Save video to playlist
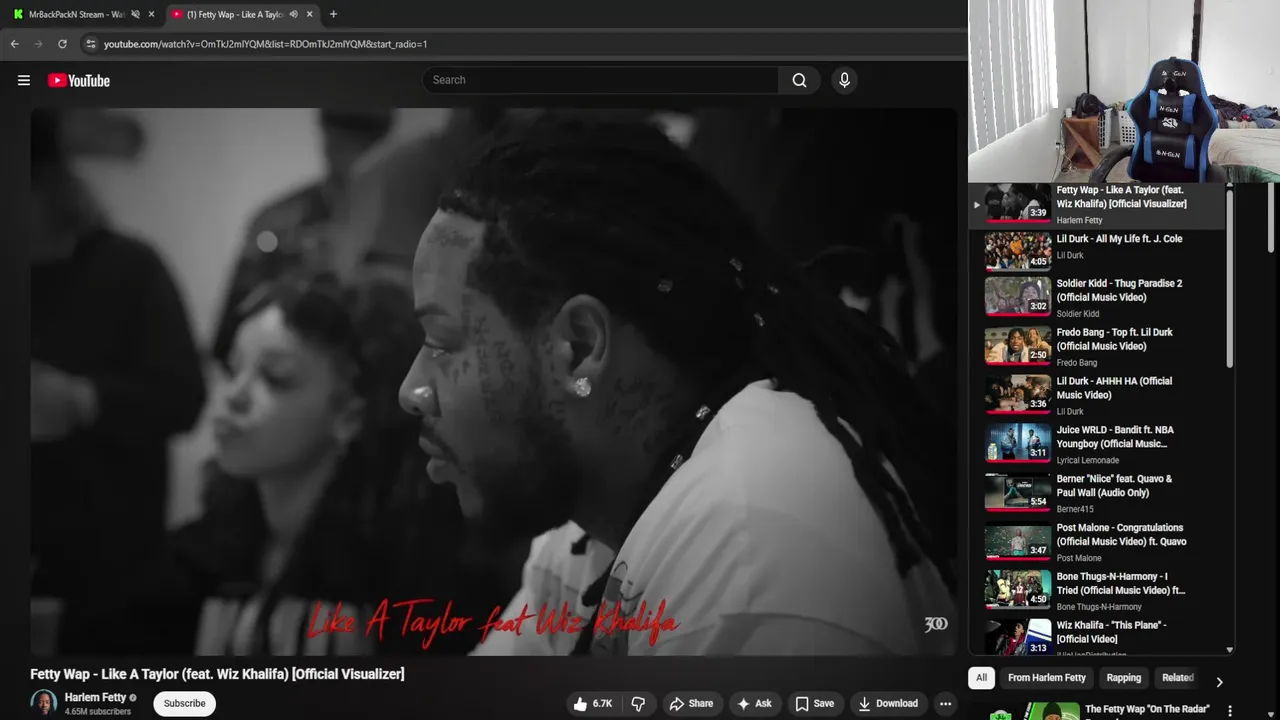Screen dimensions: 1280x720 (814, 704)
